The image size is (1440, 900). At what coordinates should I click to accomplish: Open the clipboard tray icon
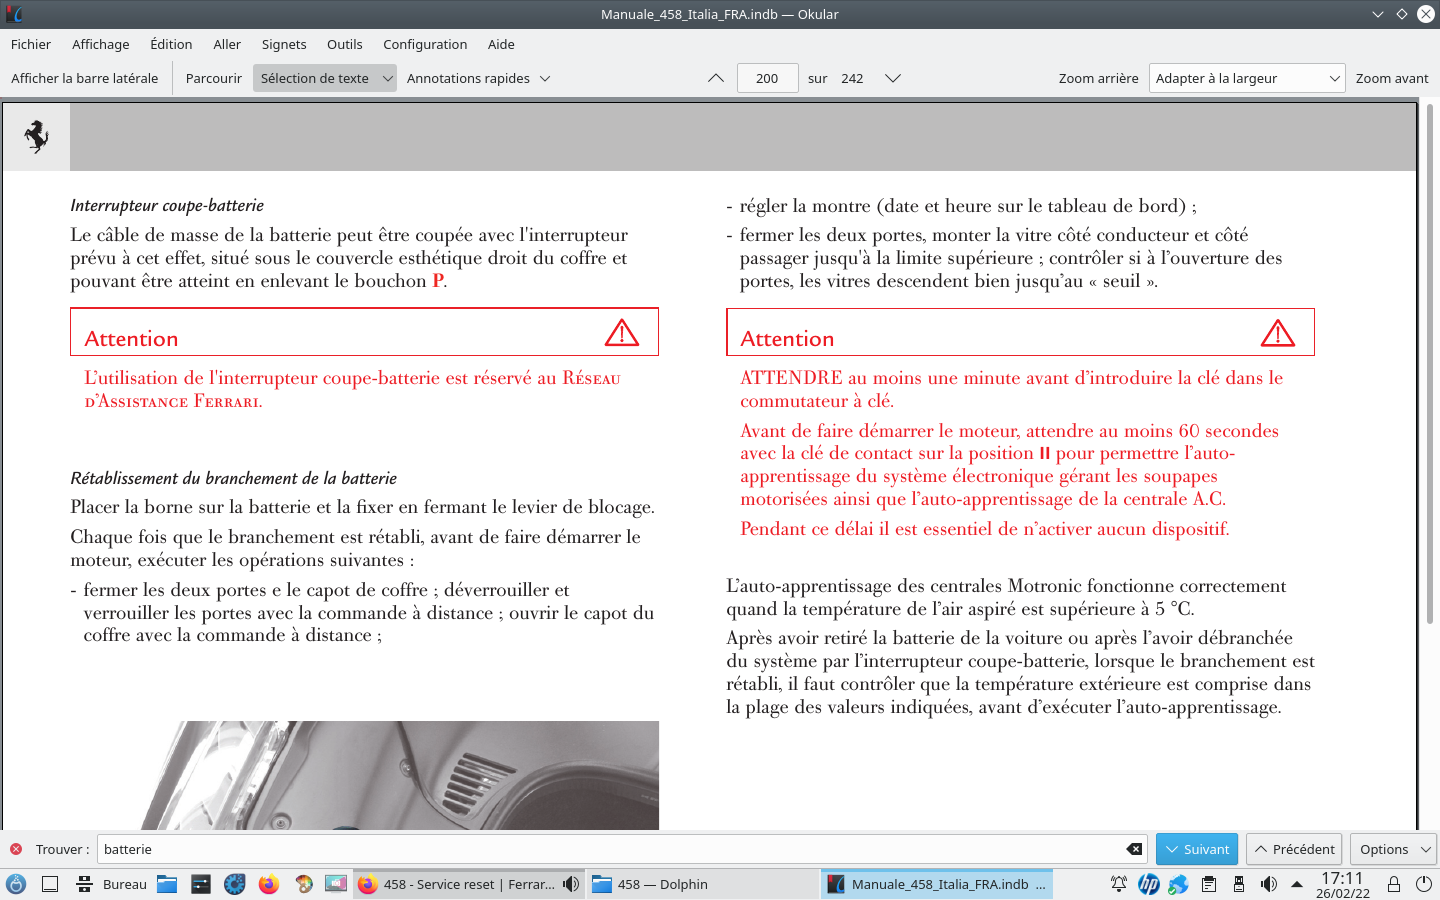1209,884
